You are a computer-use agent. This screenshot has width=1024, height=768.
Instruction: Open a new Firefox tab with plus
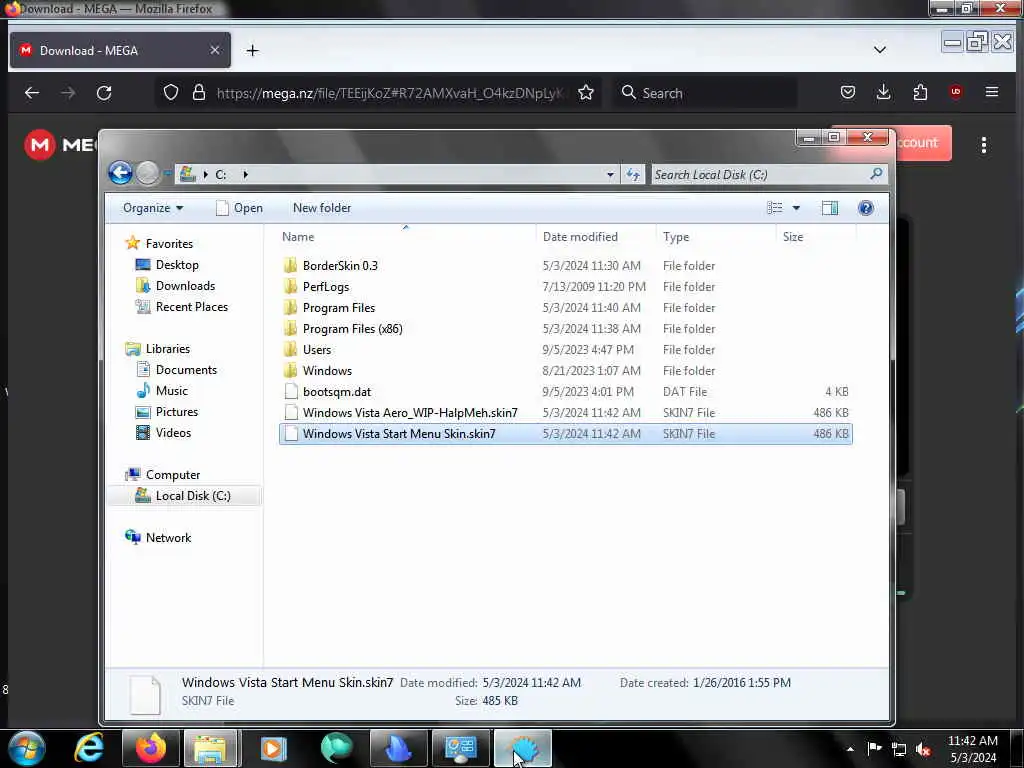click(x=253, y=50)
